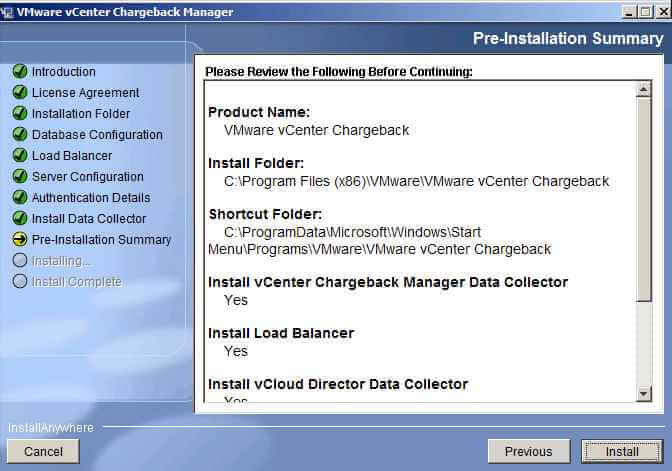
Task: Click the C:\Program Files (x86) install path
Action: 416,181
